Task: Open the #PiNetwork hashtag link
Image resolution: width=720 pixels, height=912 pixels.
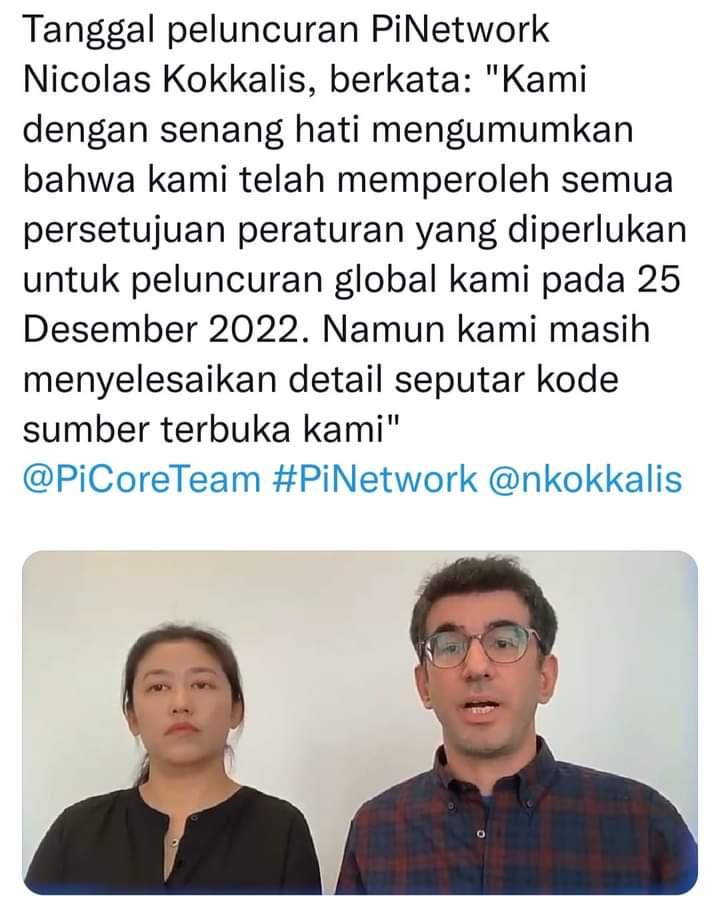Action: click(375, 480)
